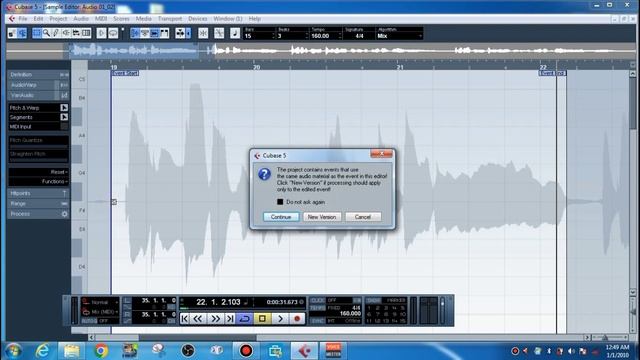Screen dimensions: 640x360
Task: Tick the Do not ask again checkbox
Action: pyautogui.click(x=280, y=202)
